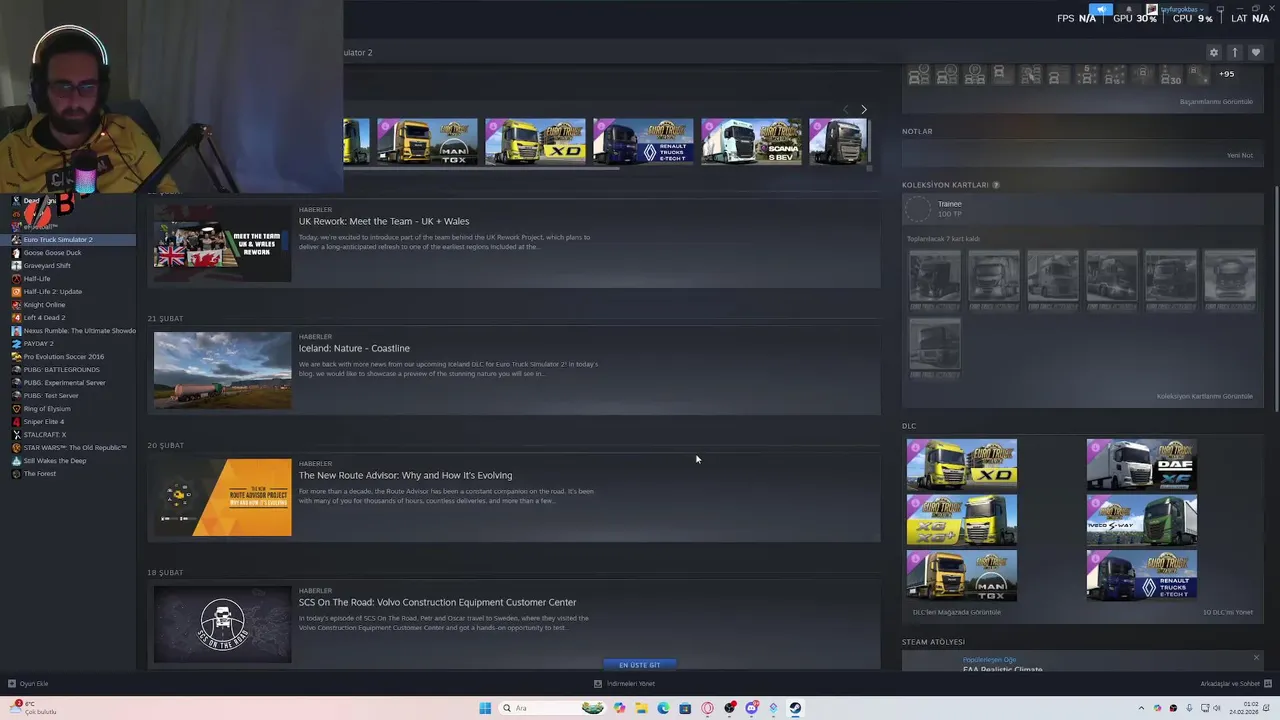1280x720 pixels.
Task: Open the DAF XG/XG+ DLC tile
Action: click(962, 520)
